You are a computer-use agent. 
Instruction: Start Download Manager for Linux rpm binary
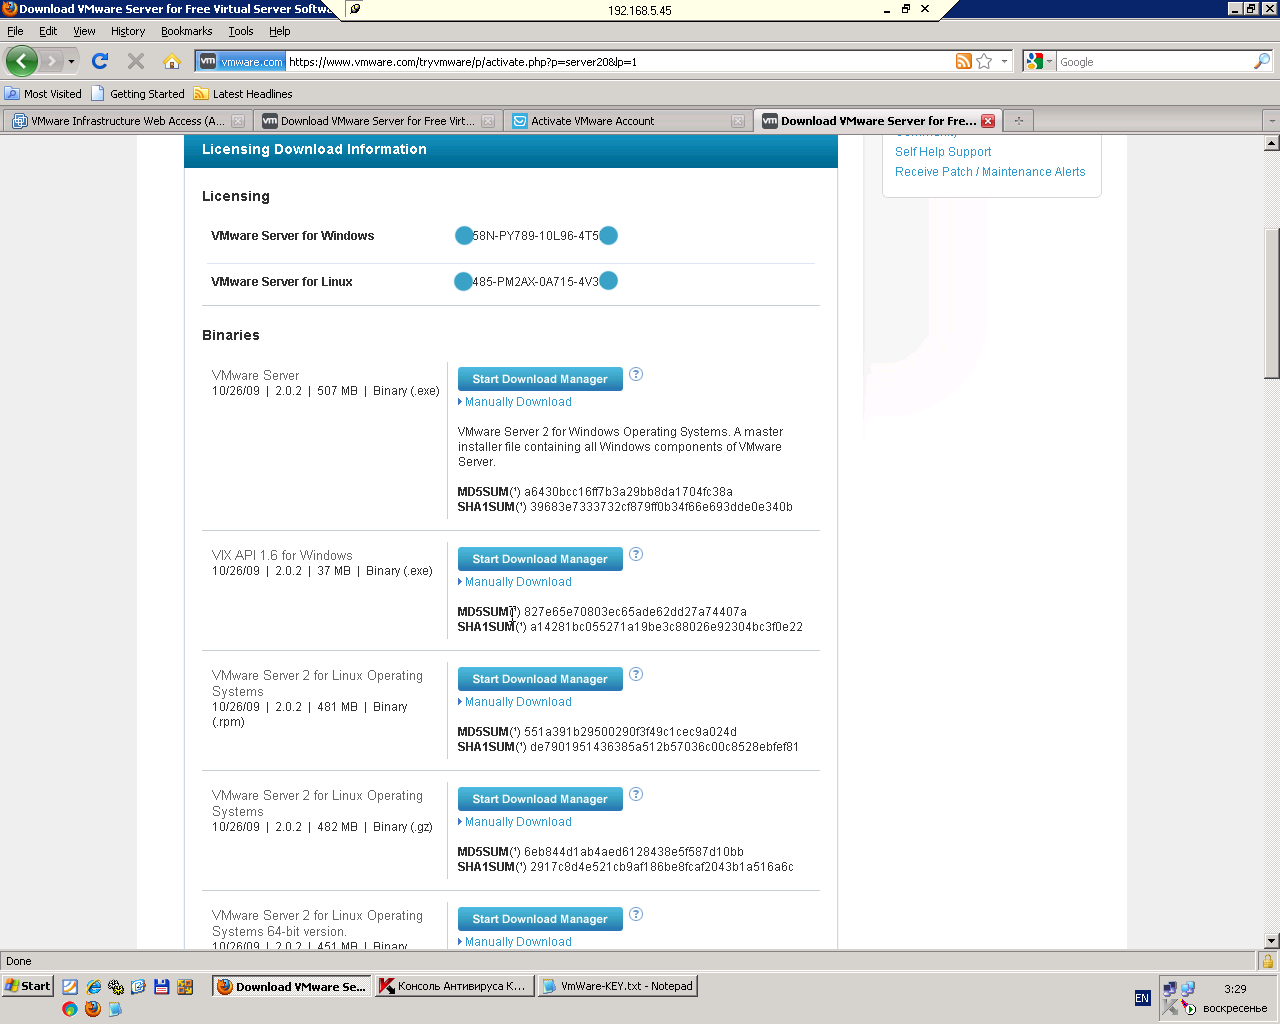(540, 679)
